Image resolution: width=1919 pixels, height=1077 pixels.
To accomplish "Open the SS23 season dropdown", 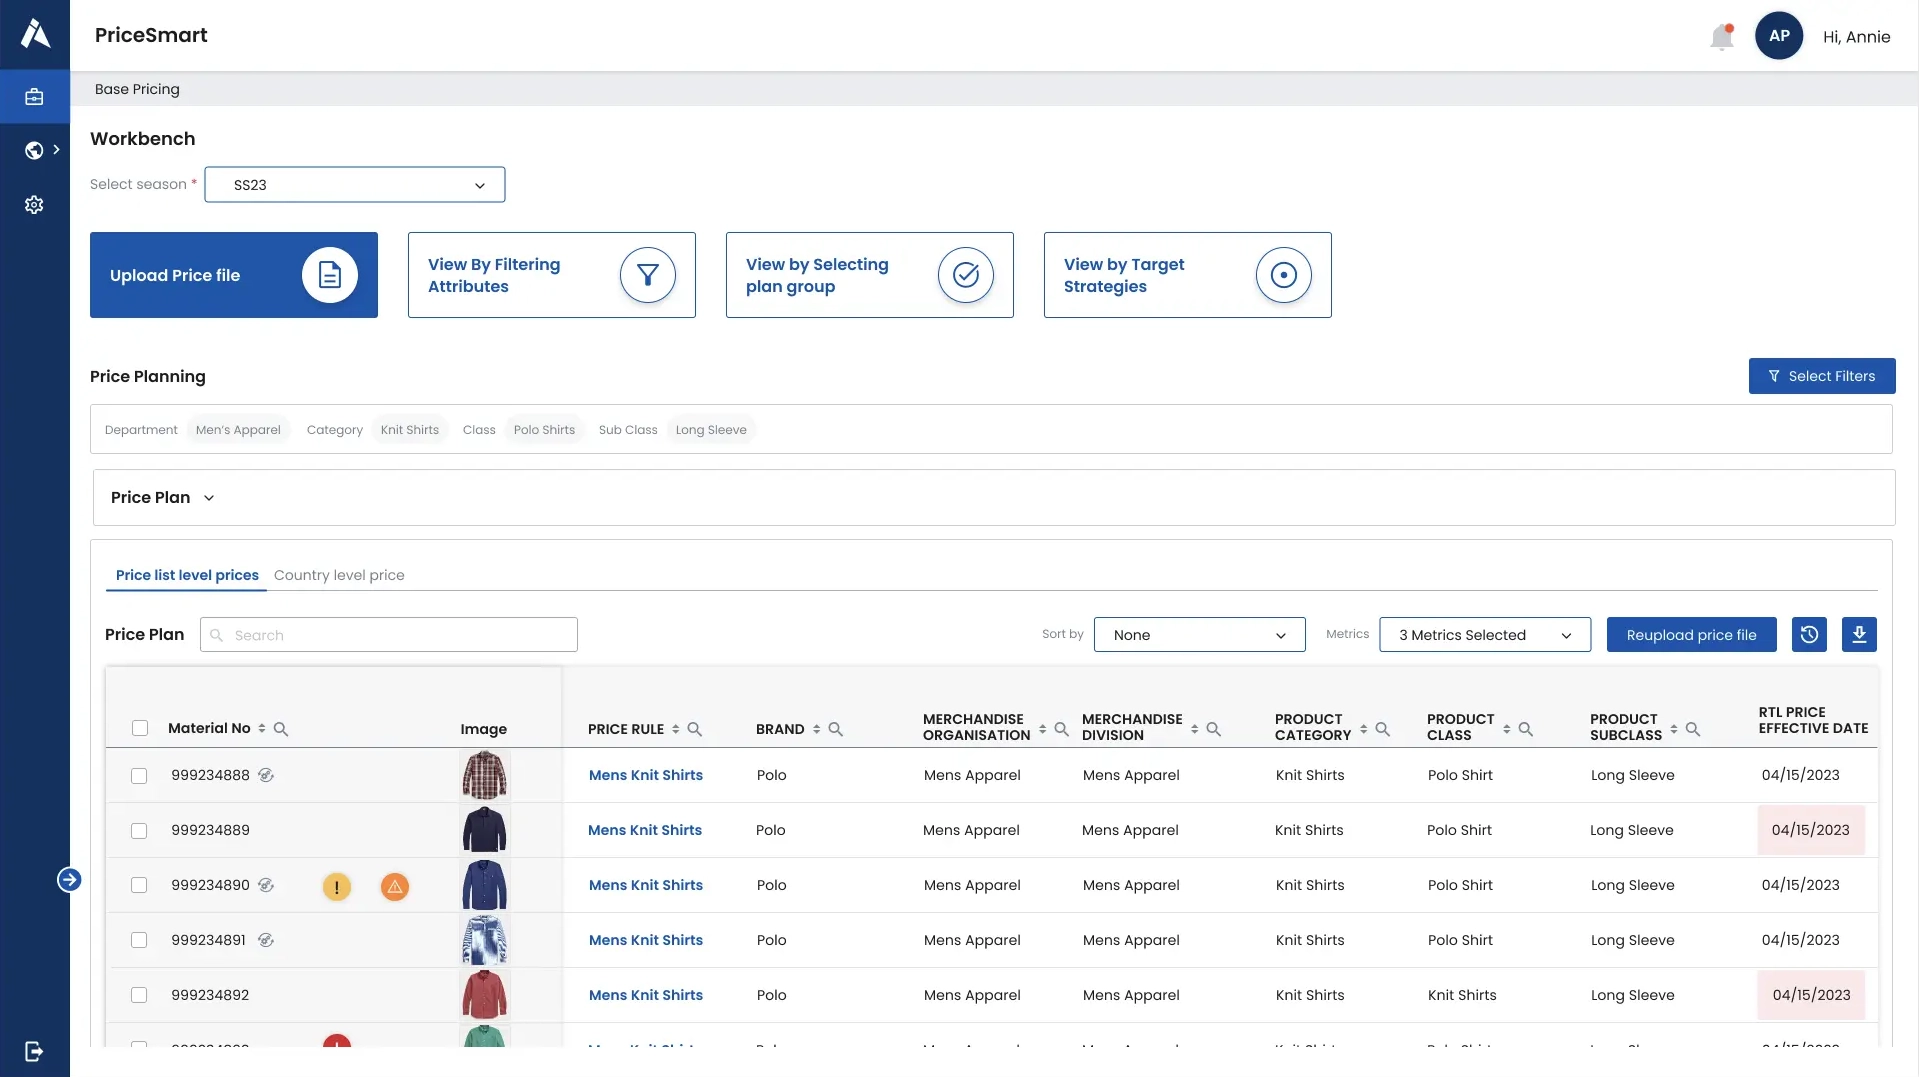I will point(355,185).
